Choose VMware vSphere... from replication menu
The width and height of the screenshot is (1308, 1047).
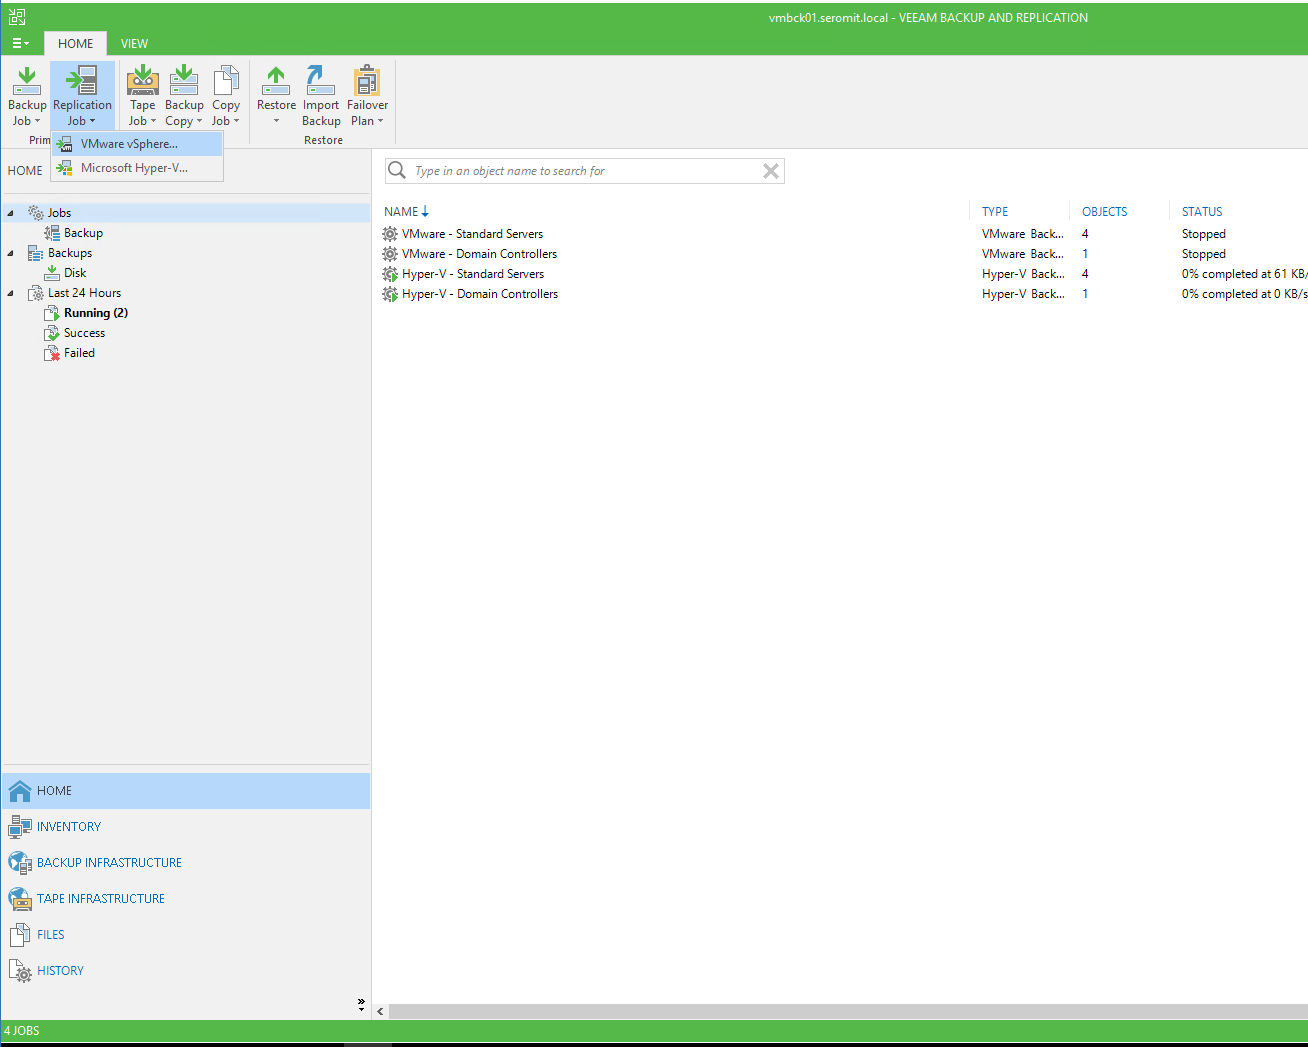tap(137, 144)
